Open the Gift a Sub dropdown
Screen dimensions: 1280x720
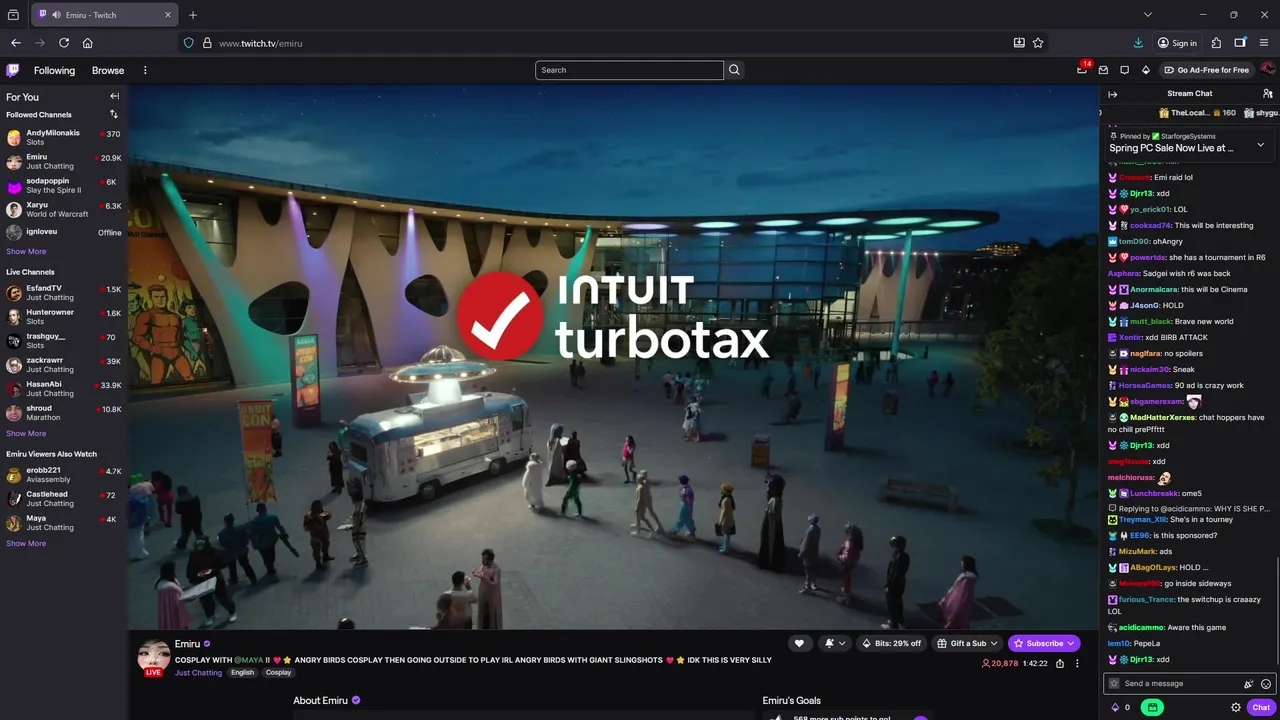(x=967, y=643)
